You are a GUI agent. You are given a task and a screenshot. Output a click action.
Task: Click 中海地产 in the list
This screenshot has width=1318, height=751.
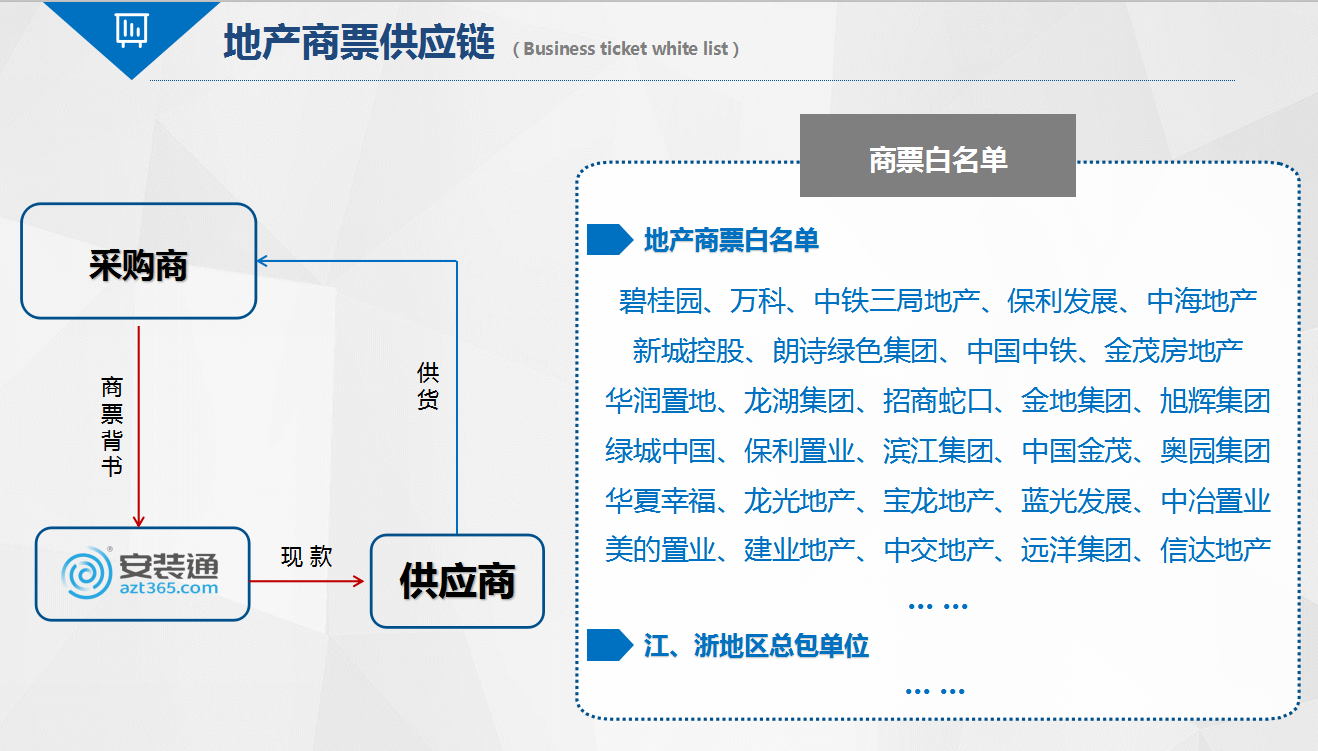(x=1202, y=300)
